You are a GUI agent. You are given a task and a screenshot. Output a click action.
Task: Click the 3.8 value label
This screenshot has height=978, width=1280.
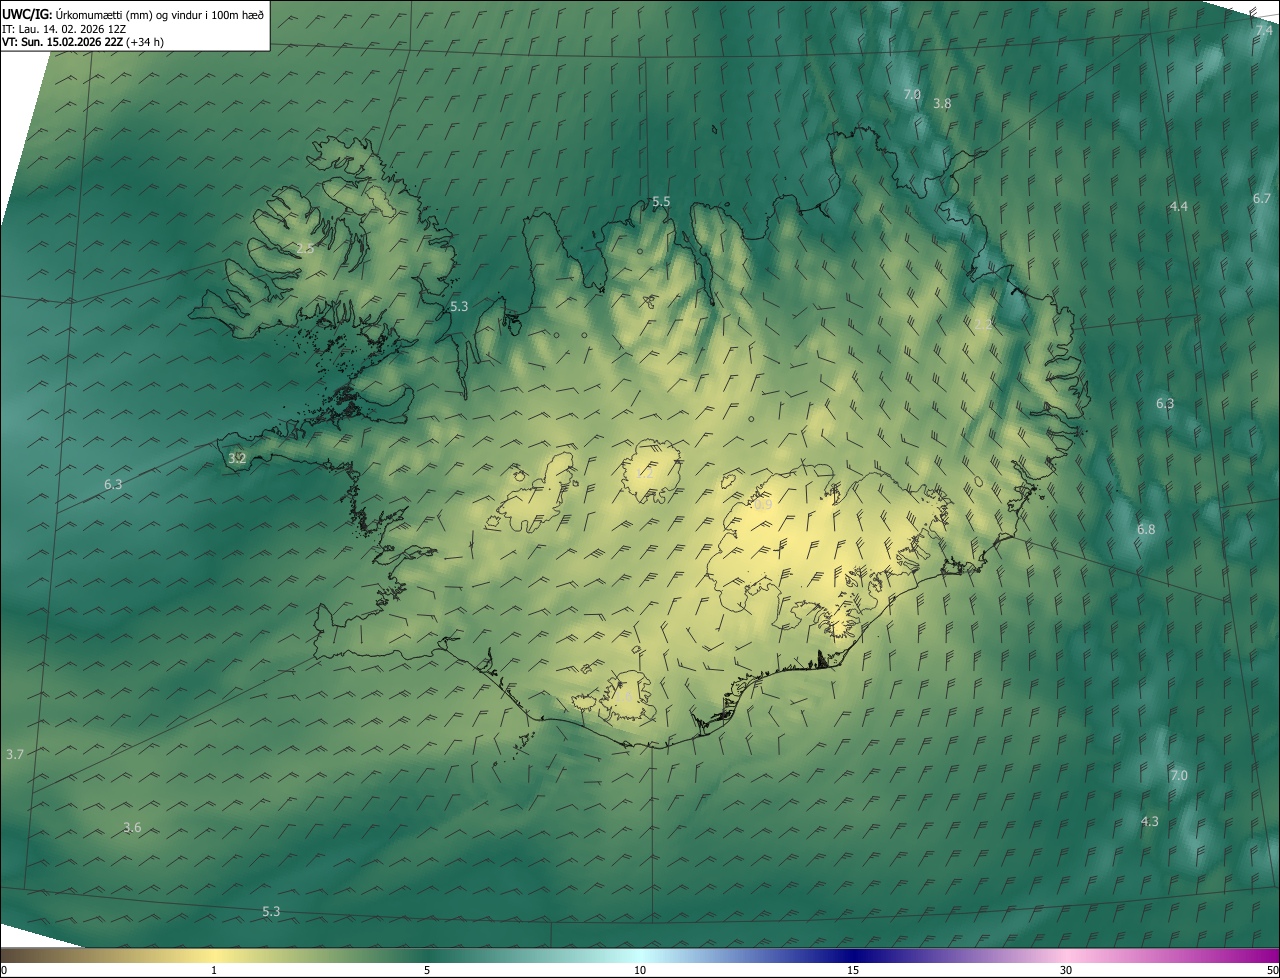[942, 104]
